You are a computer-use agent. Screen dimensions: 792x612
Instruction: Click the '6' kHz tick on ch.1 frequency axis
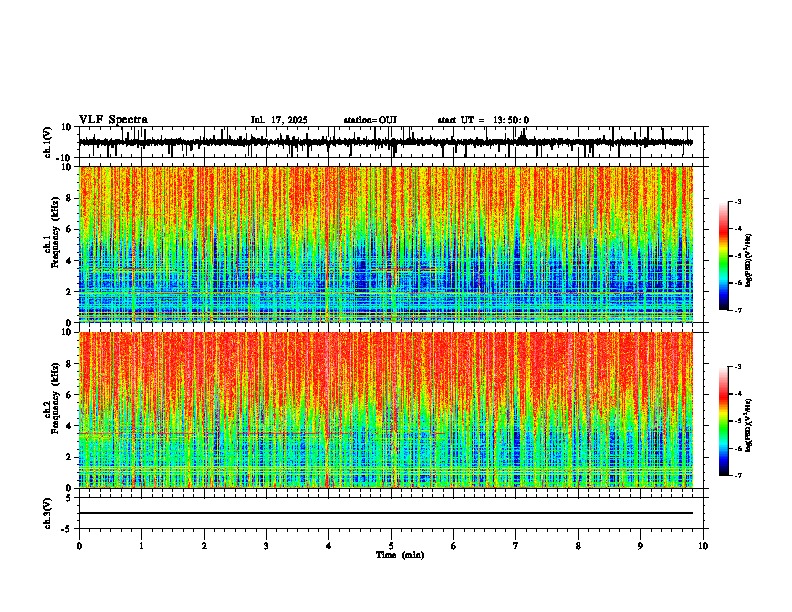click(69, 229)
